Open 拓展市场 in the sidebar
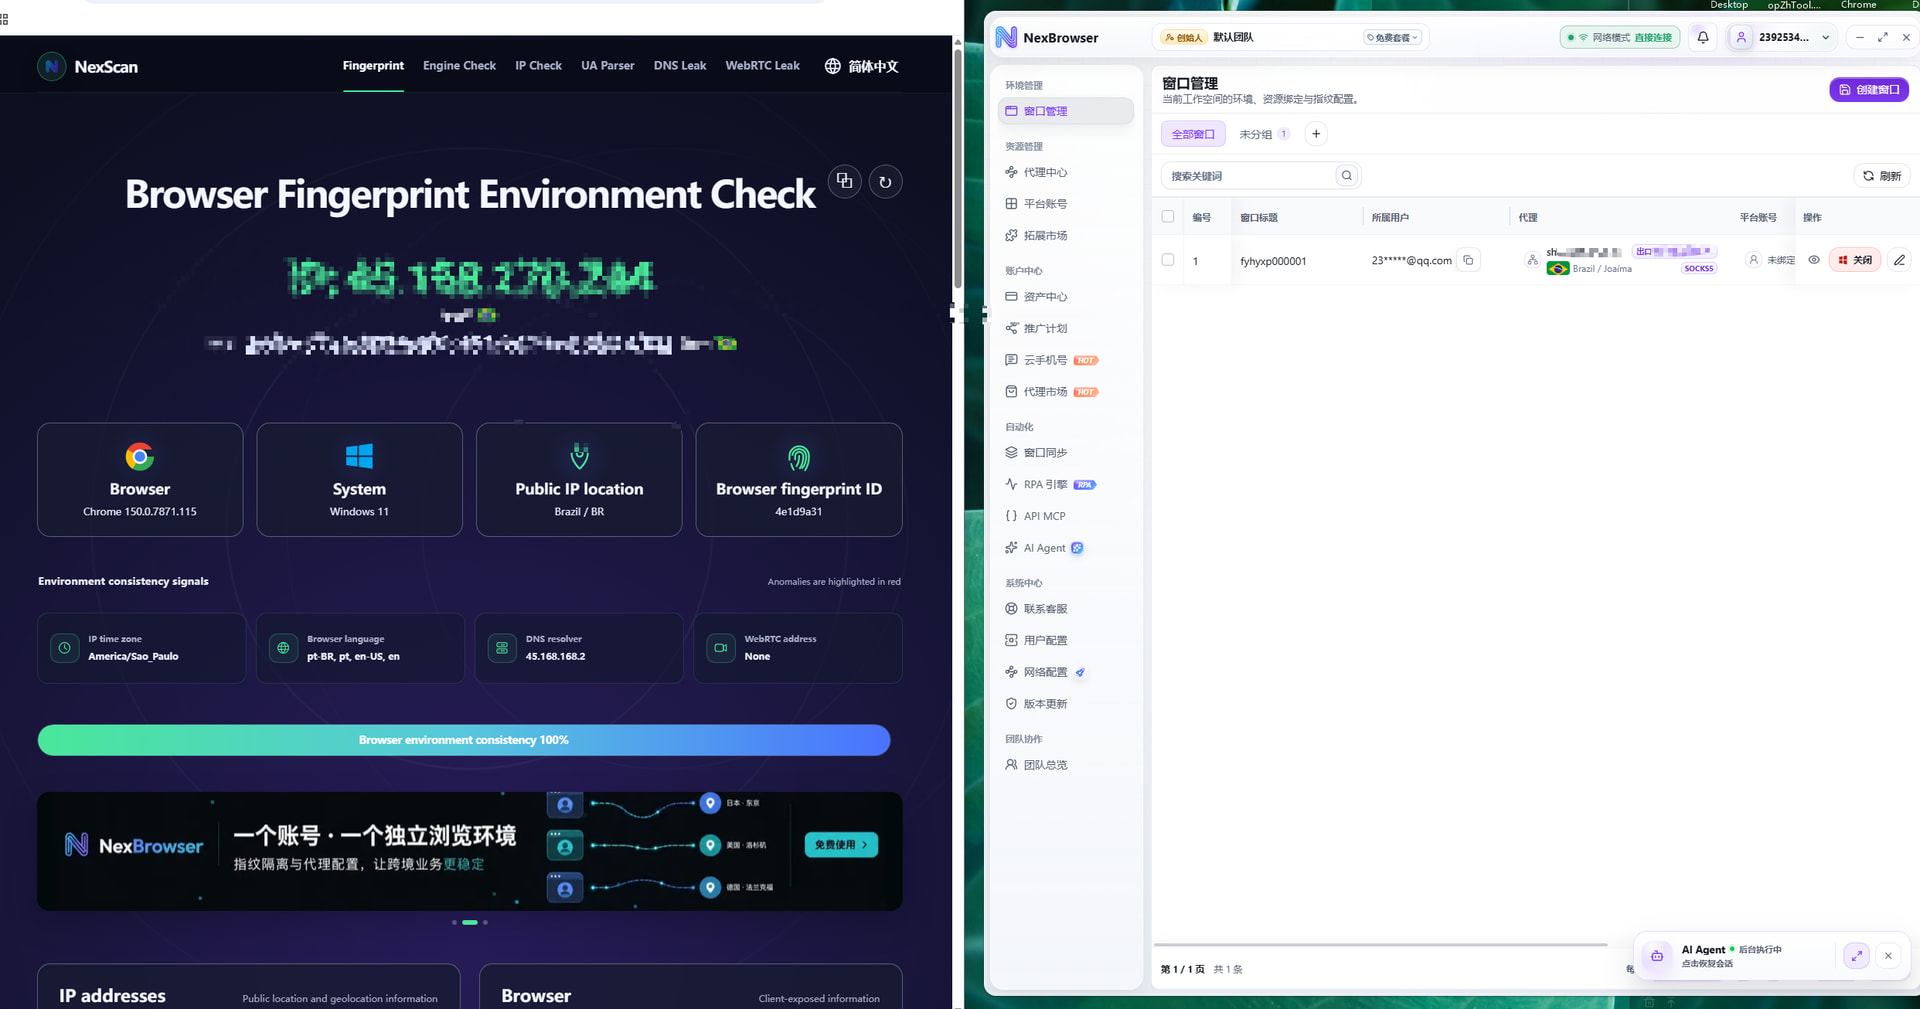Screen dimensions: 1920x1009 pos(1066,236)
